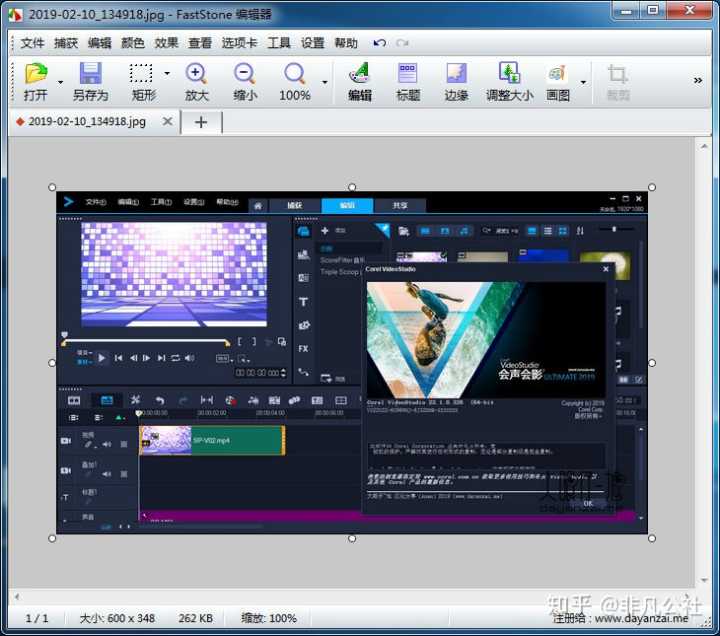Expand the 打开 dropdown arrow

(x=60, y=83)
